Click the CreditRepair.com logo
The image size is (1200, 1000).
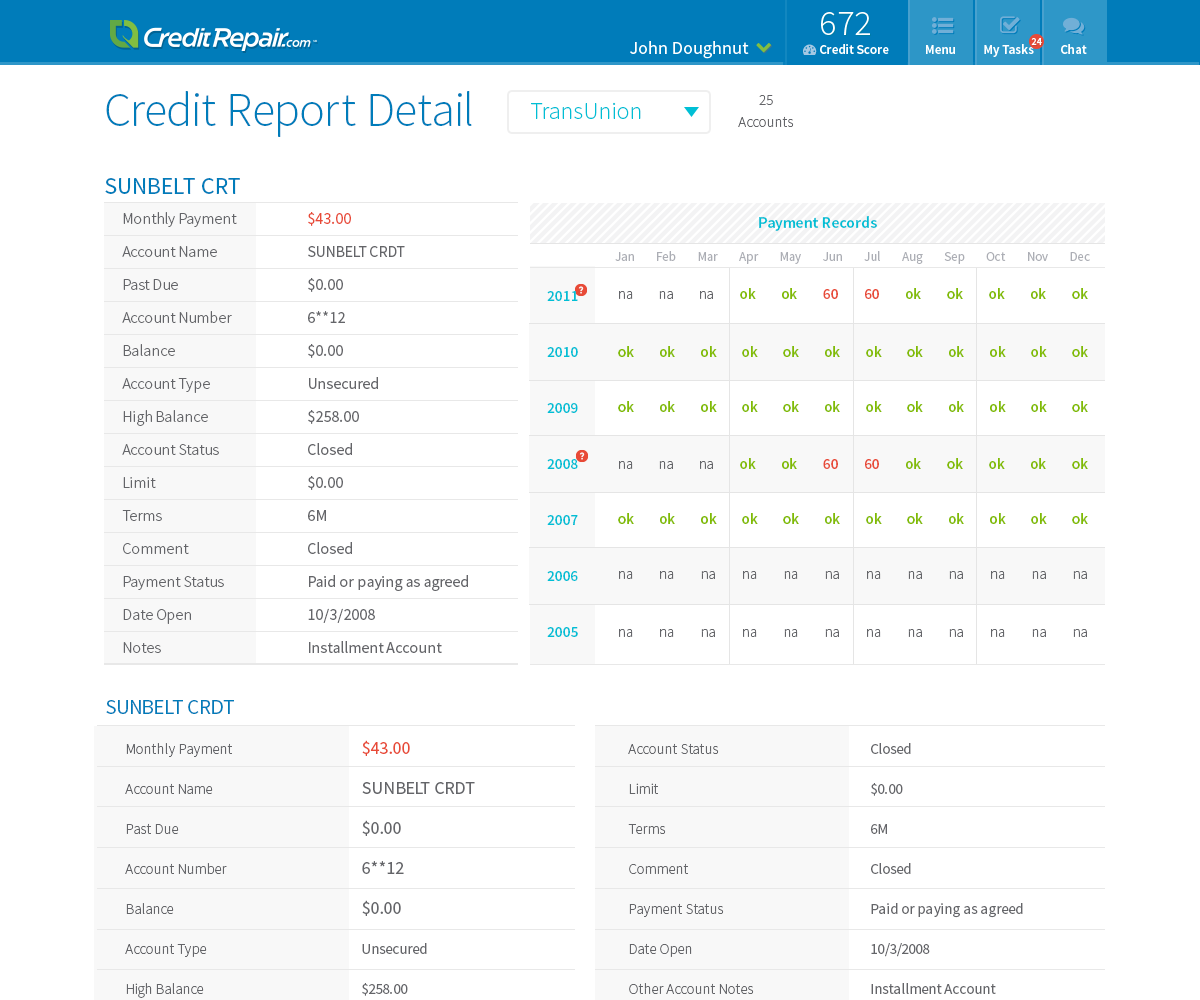213,35
